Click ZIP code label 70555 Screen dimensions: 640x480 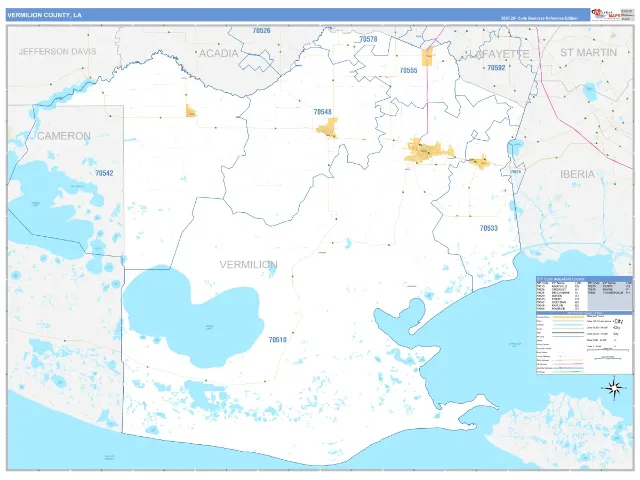(x=408, y=71)
